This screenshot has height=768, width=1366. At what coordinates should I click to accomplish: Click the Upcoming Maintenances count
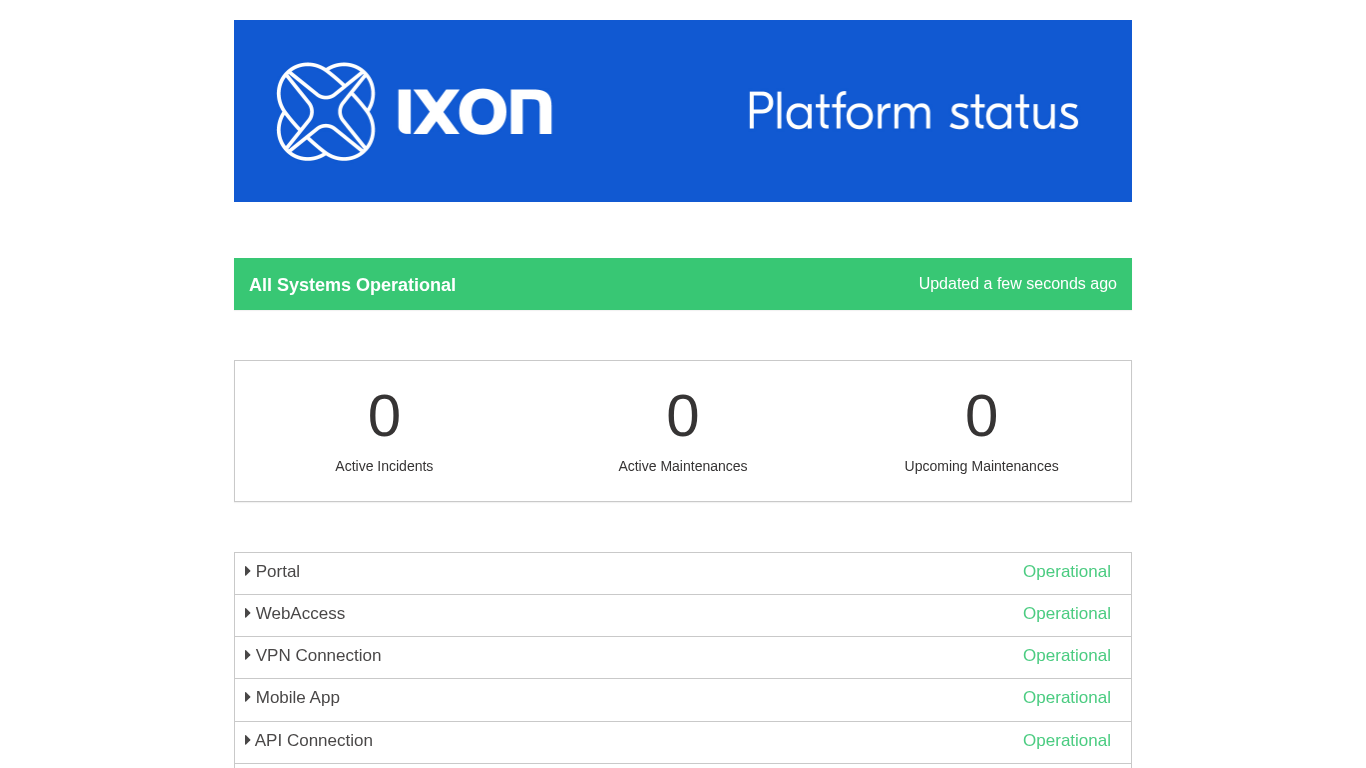click(981, 416)
